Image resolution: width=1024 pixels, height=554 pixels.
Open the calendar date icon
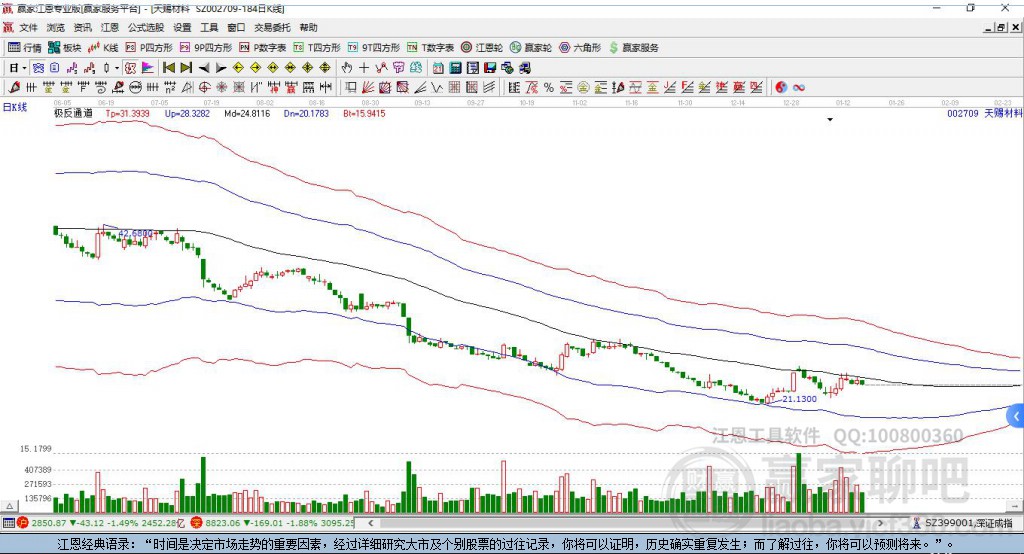point(438,68)
